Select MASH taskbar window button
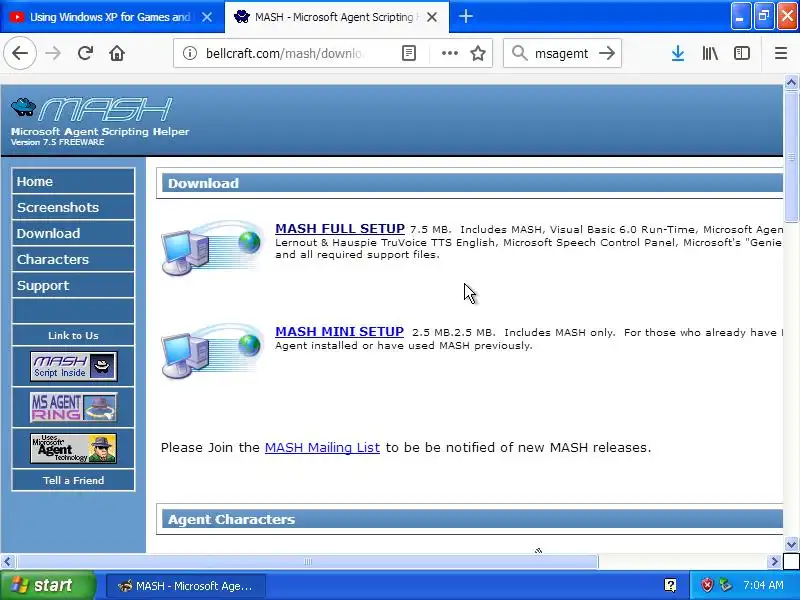 tap(186, 586)
